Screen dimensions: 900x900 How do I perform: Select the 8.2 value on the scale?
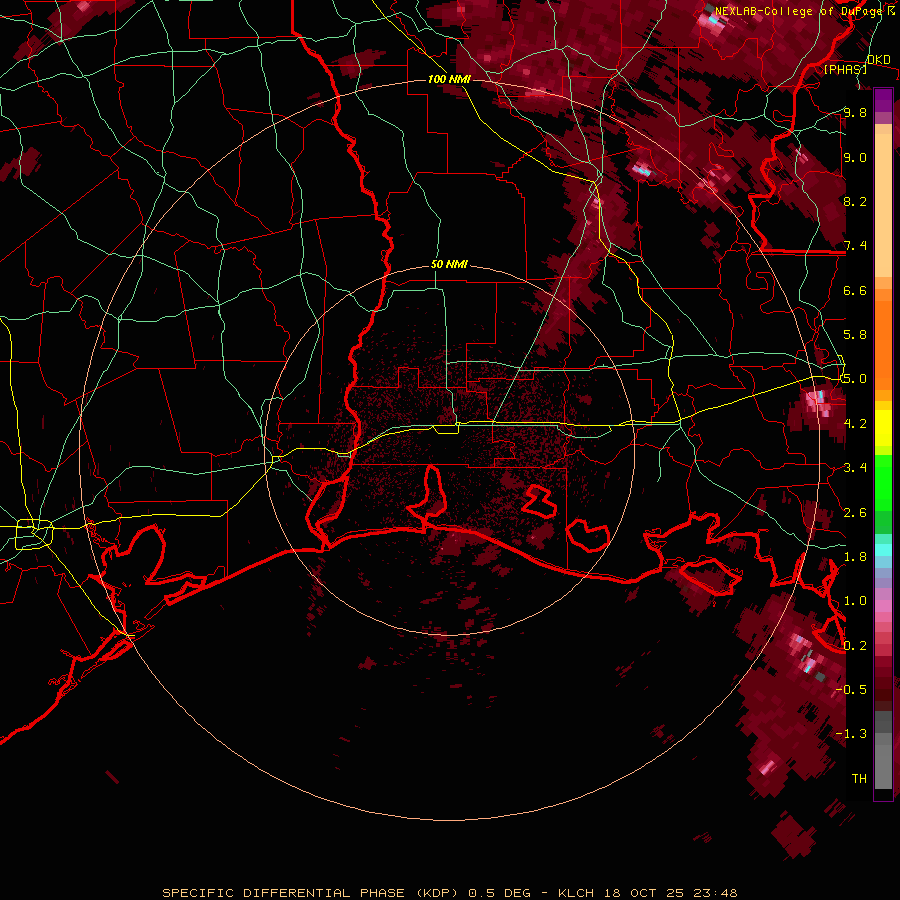[x=855, y=201]
